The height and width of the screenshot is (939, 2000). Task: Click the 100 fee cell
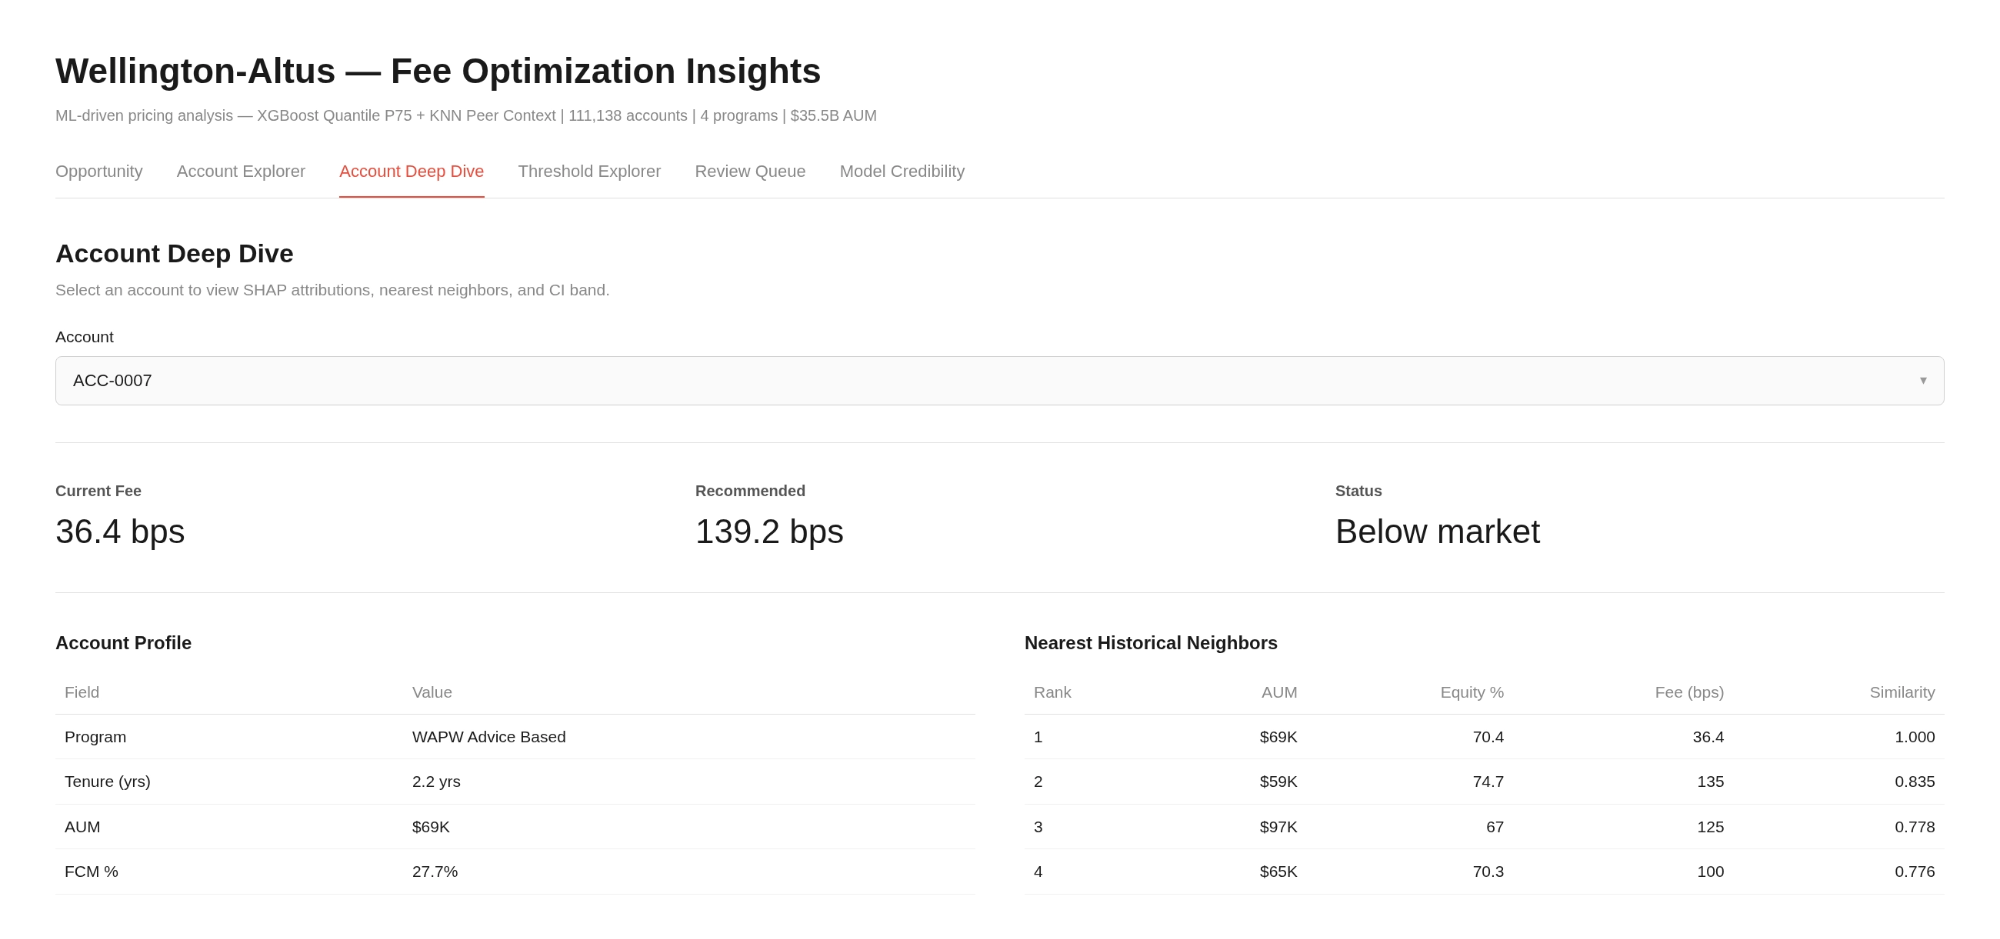pyautogui.click(x=1710, y=872)
